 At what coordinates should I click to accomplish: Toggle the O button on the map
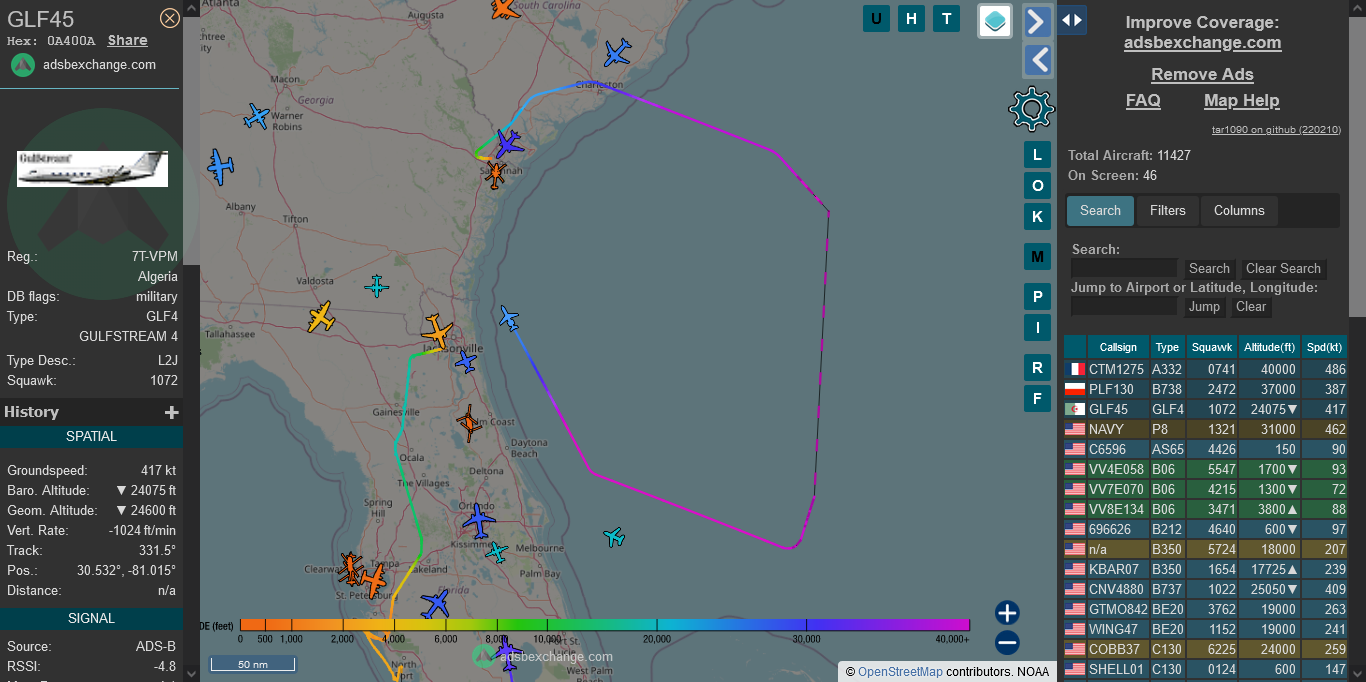point(1037,186)
